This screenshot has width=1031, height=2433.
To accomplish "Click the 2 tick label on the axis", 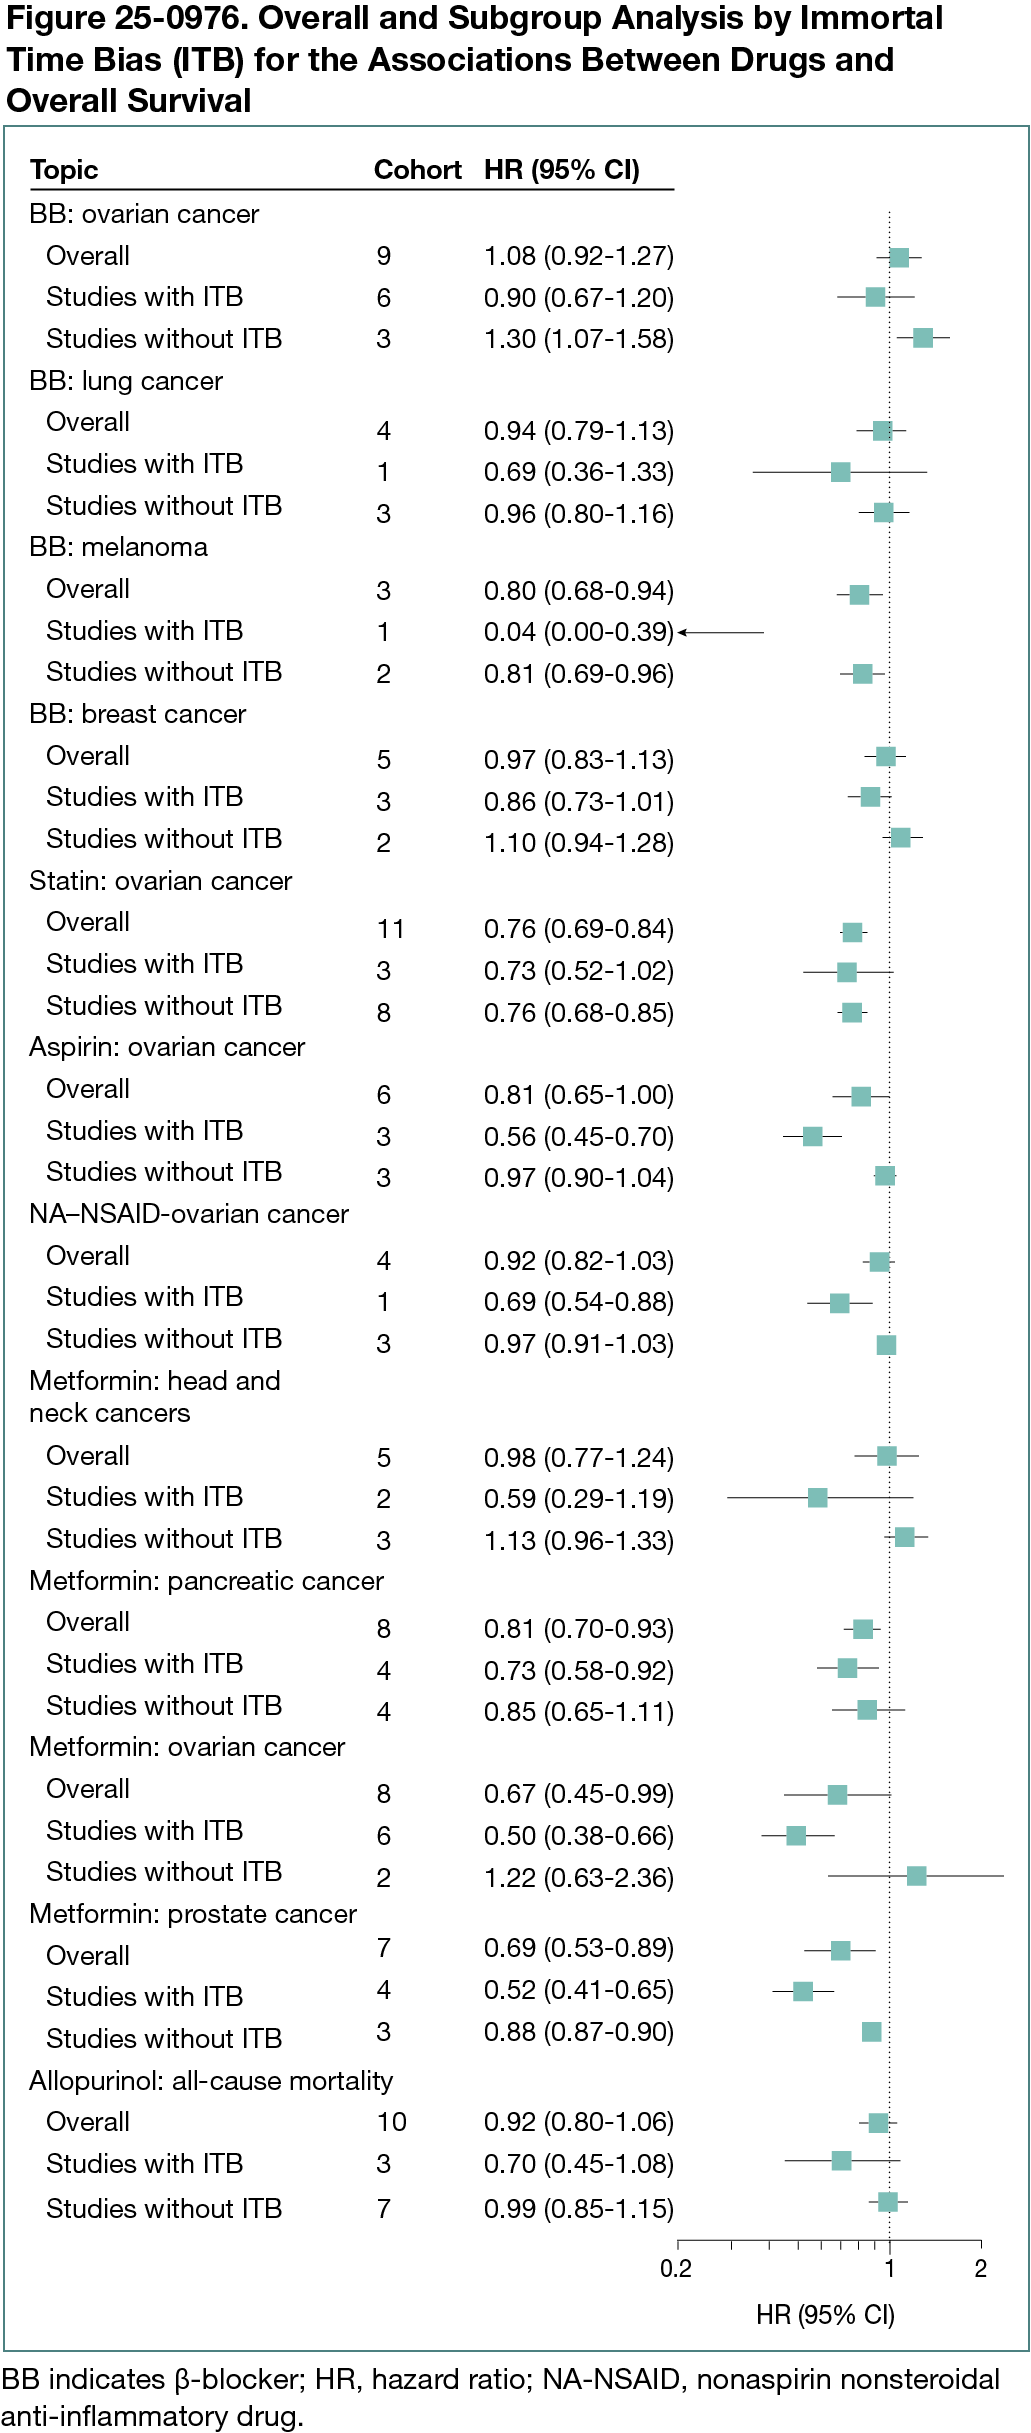I will coord(981,2268).
